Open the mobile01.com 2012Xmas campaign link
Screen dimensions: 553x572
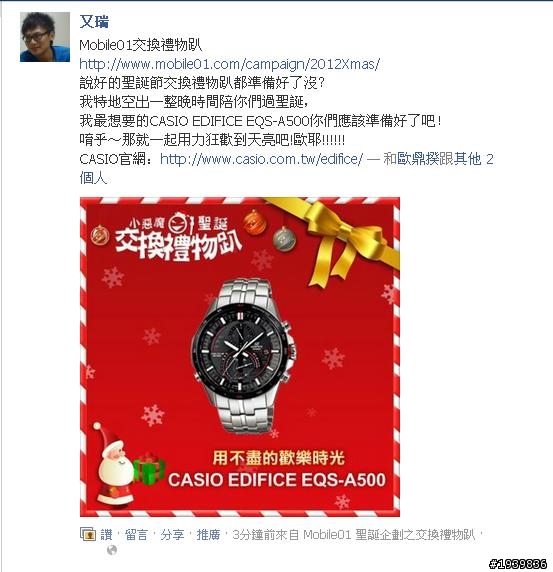(230, 64)
